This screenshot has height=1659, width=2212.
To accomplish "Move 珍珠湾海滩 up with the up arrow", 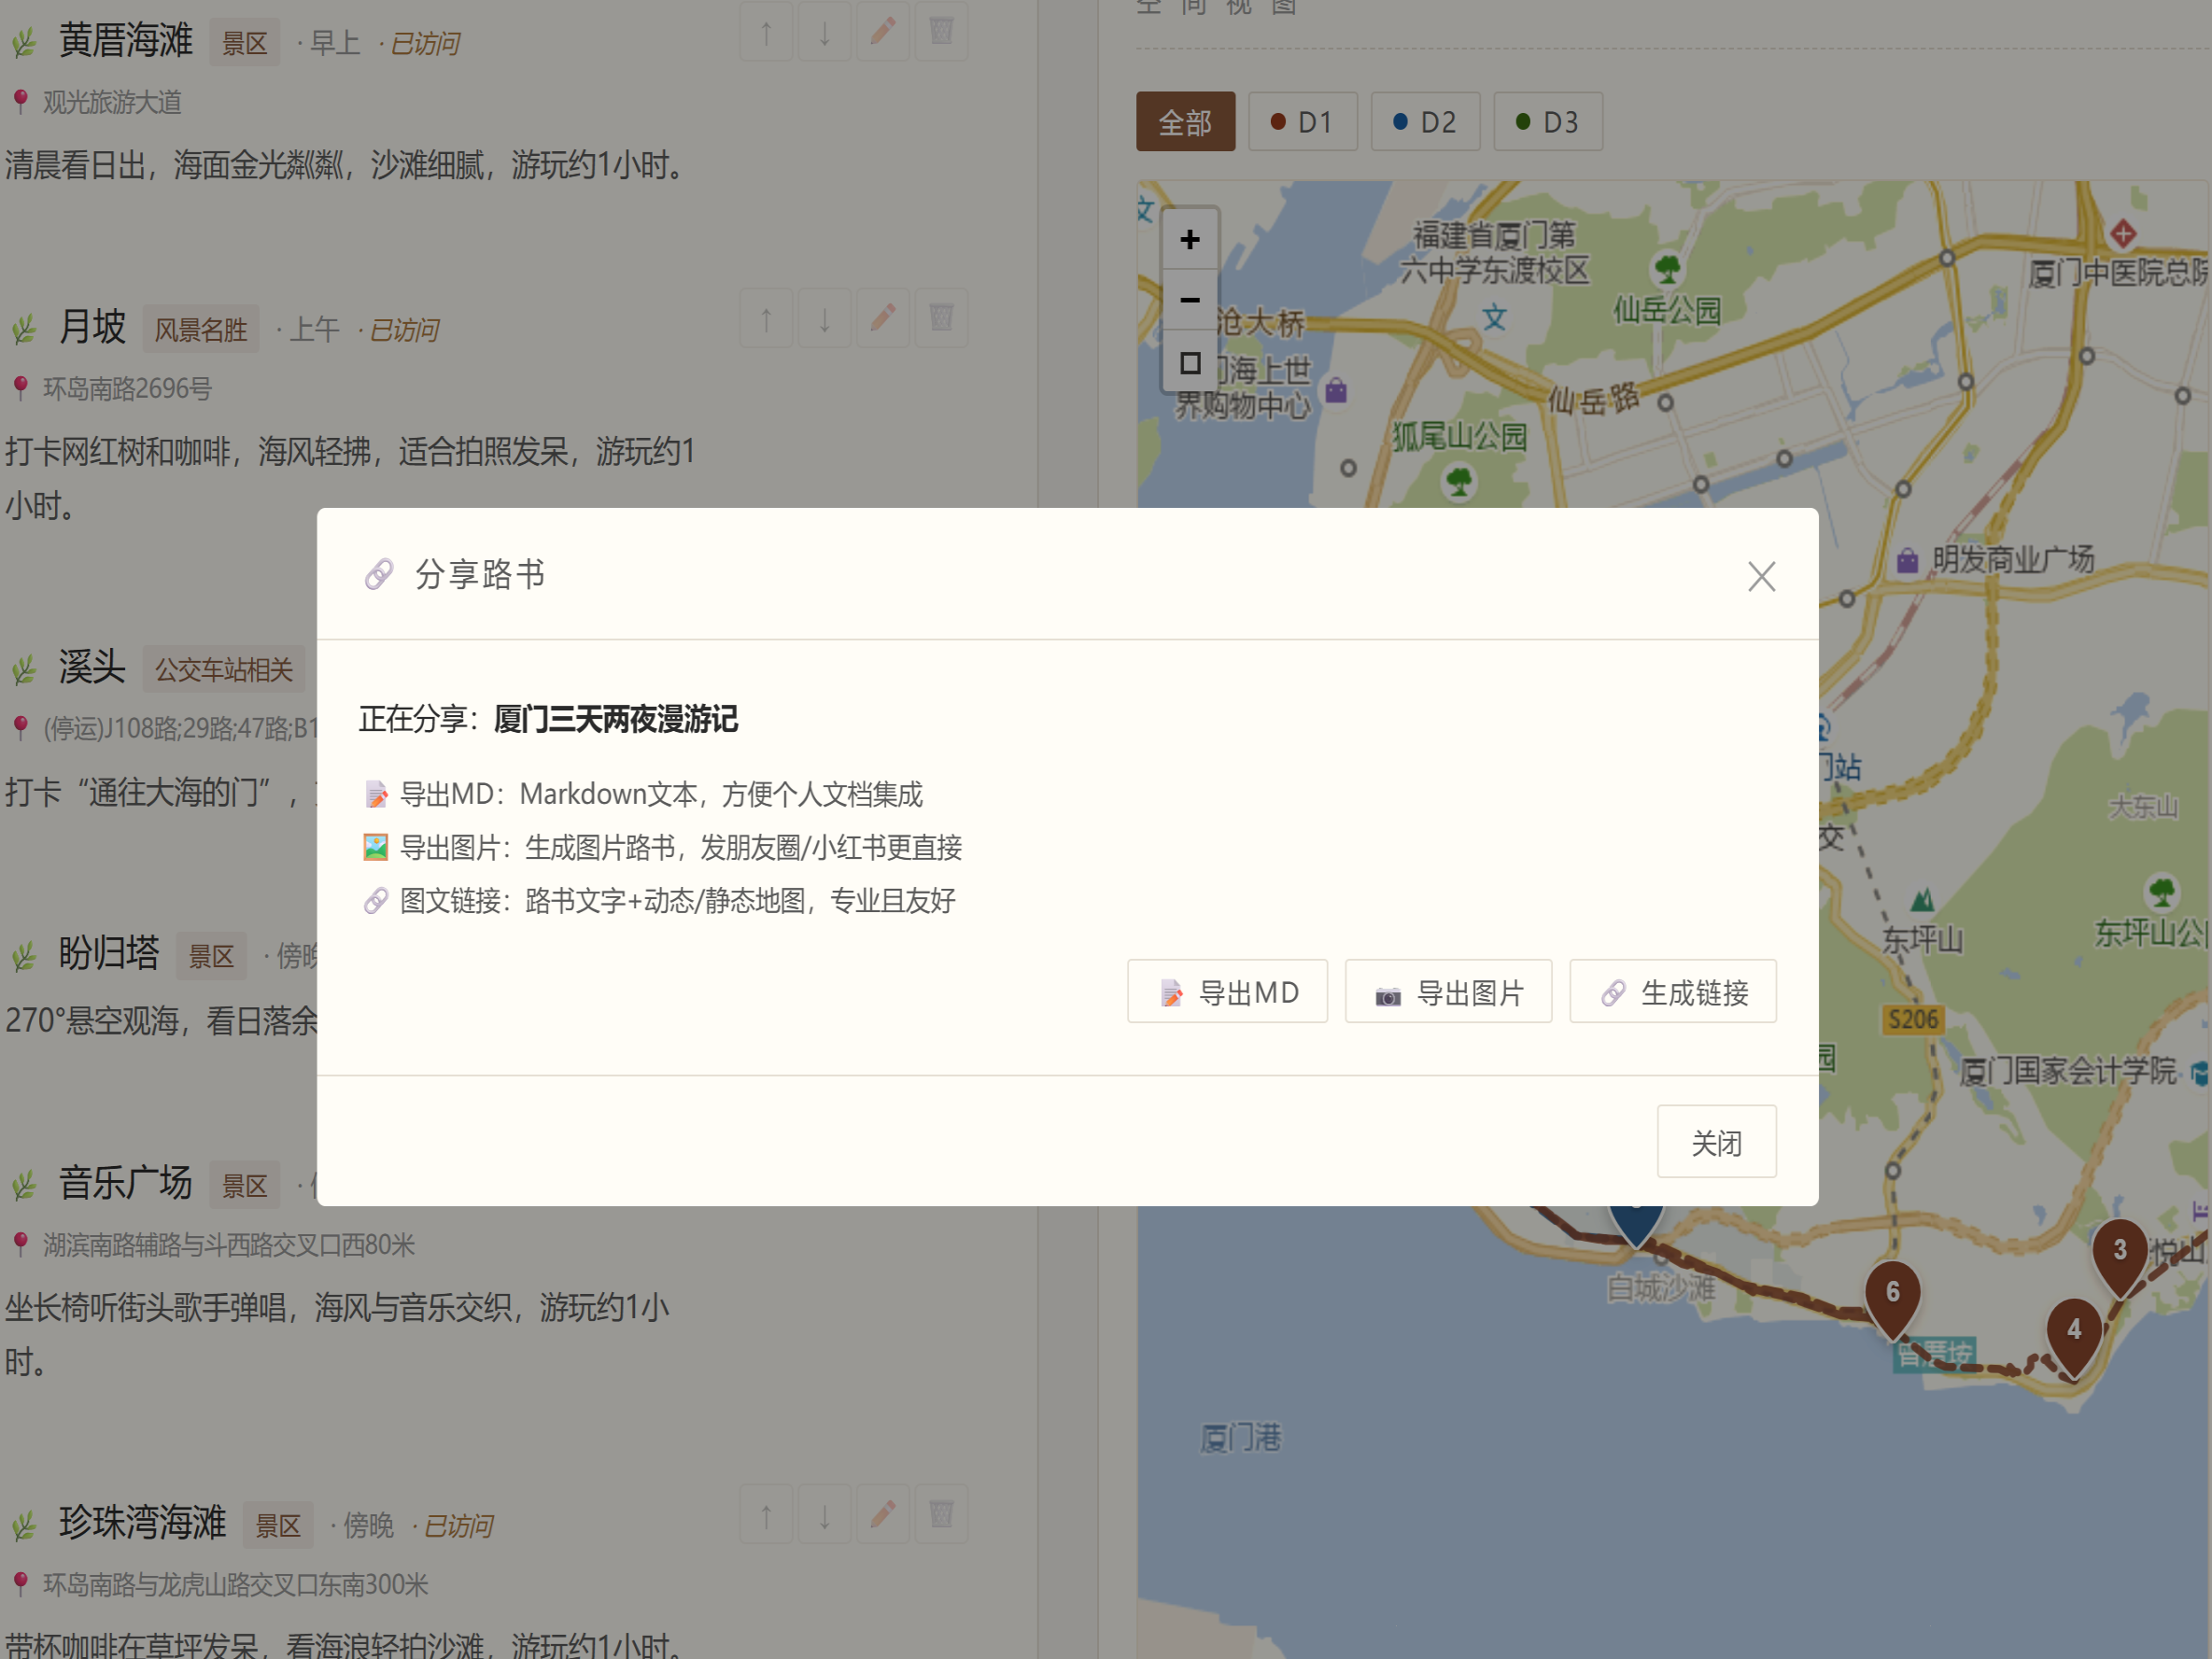I will pos(766,1515).
